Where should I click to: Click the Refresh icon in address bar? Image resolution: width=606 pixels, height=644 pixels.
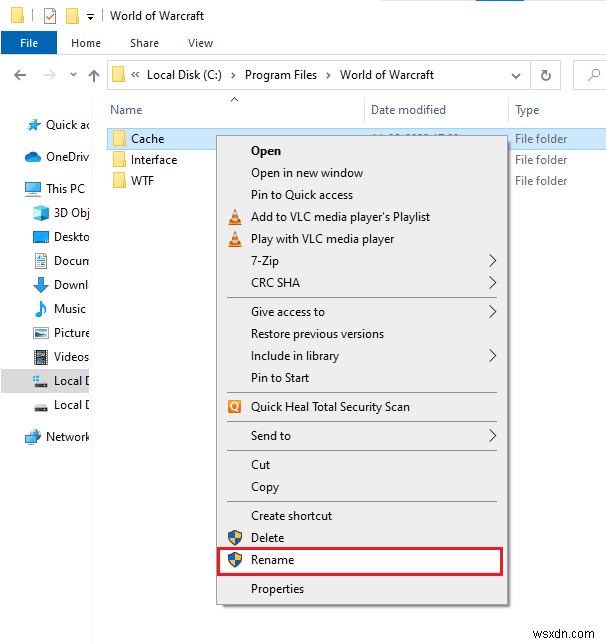point(545,74)
